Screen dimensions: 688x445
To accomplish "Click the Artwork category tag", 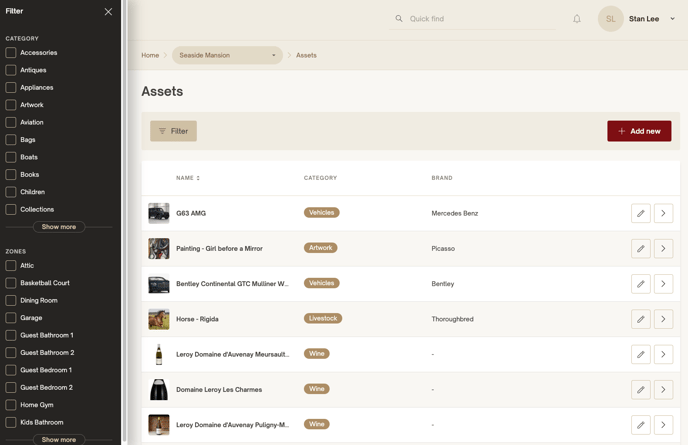I will click(321, 248).
